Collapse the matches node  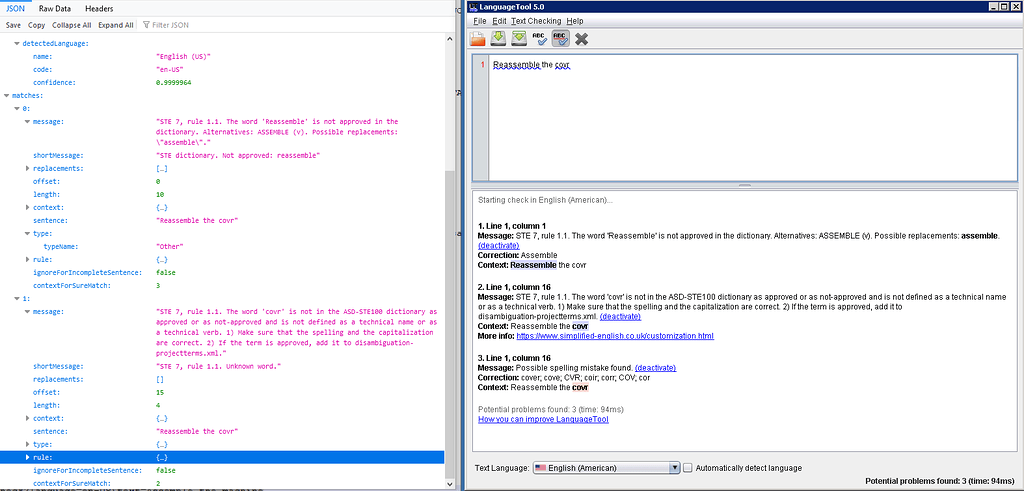coord(7,95)
